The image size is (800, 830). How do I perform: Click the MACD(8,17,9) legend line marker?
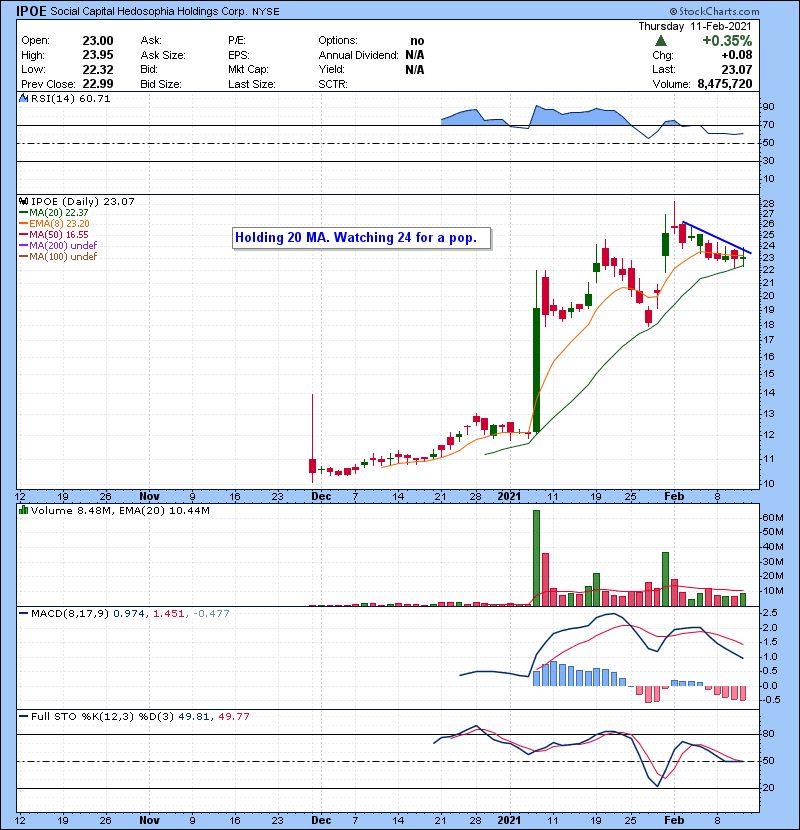point(23,614)
